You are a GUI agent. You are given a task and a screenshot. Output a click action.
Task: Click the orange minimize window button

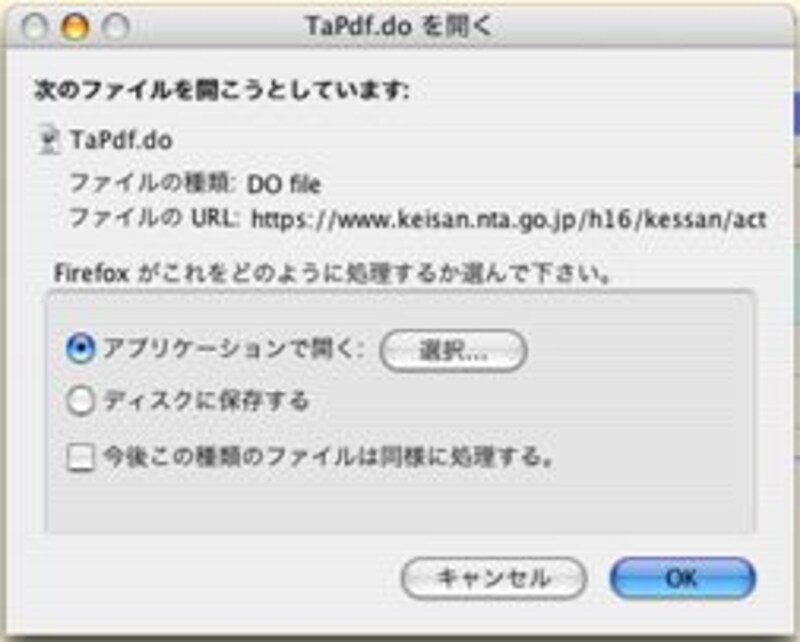pos(75,26)
